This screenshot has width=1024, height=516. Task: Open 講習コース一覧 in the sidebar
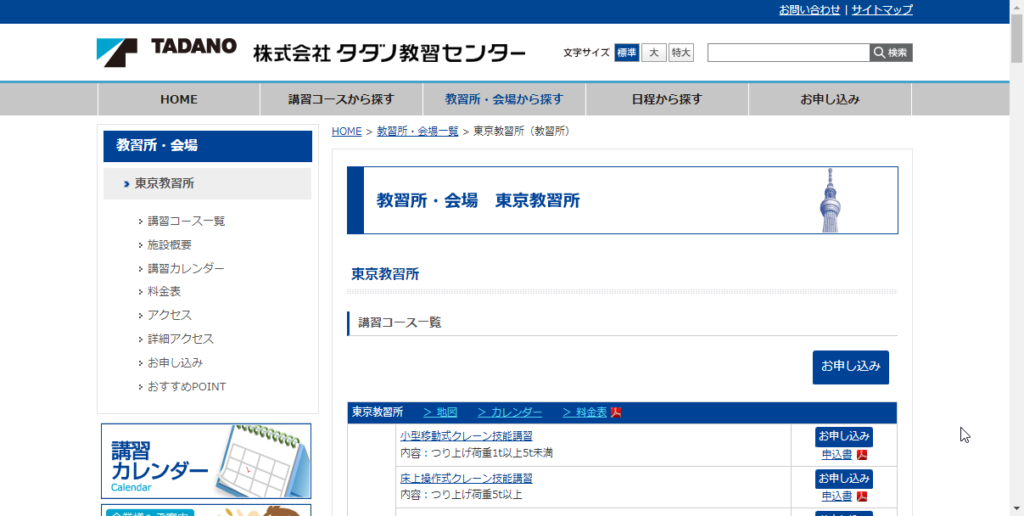pyautogui.click(x=186, y=221)
